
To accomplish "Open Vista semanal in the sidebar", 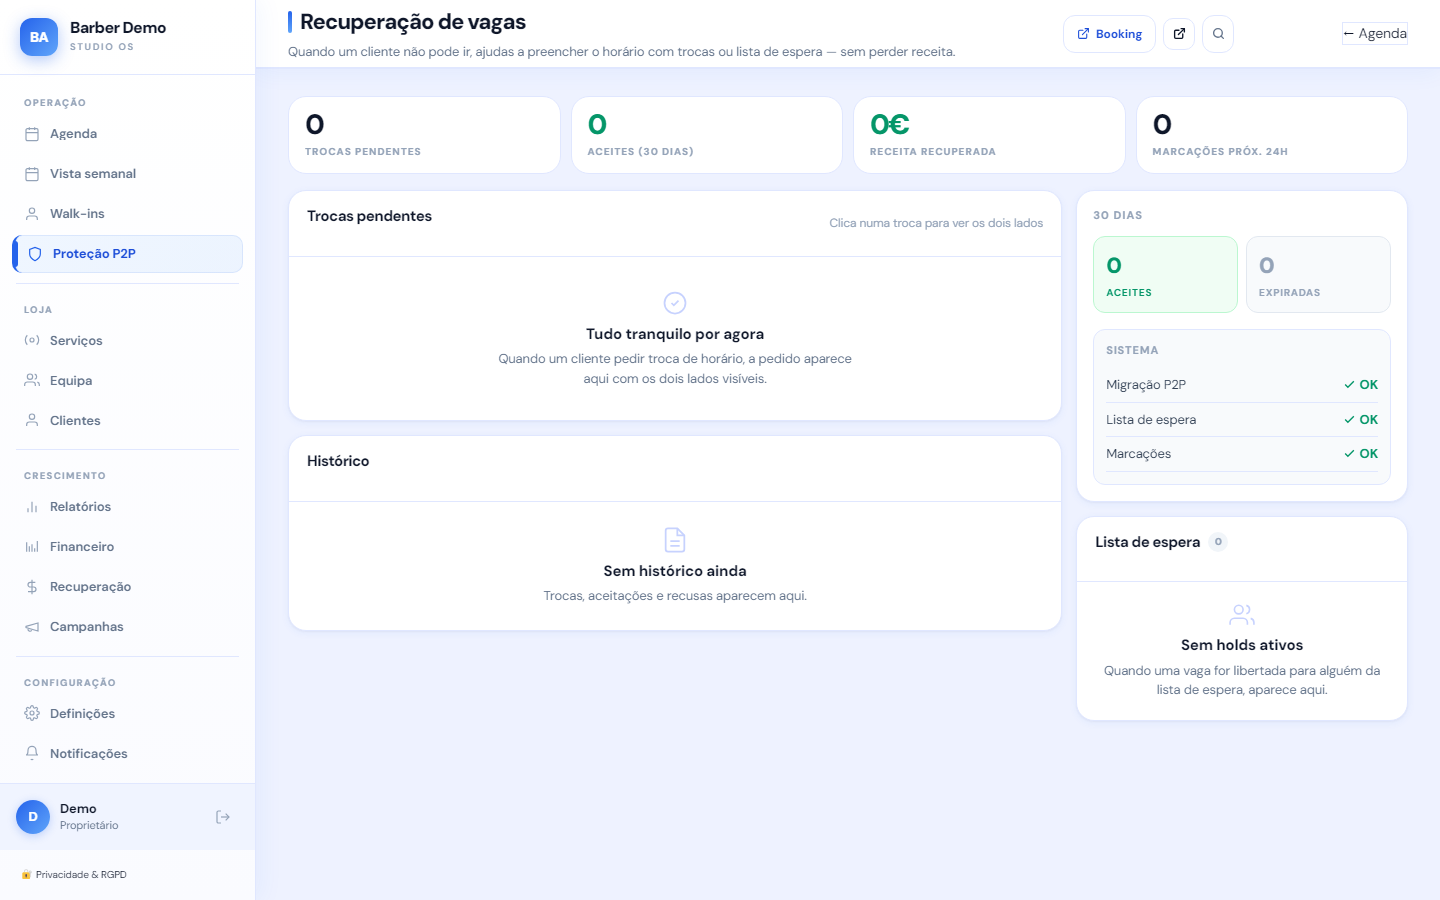I will [x=127, y=174].
